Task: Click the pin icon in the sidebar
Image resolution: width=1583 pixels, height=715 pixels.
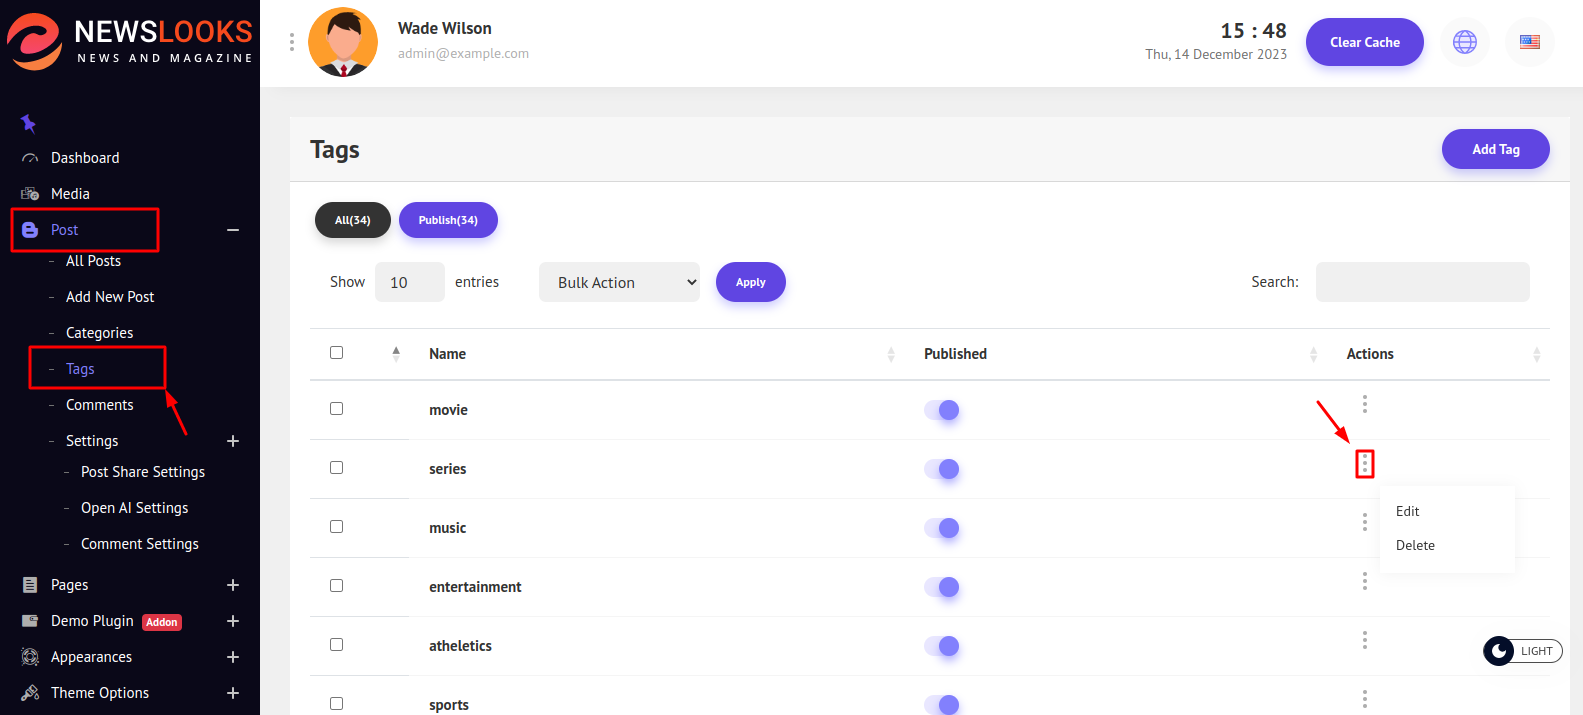Action: tap(28, 123)
